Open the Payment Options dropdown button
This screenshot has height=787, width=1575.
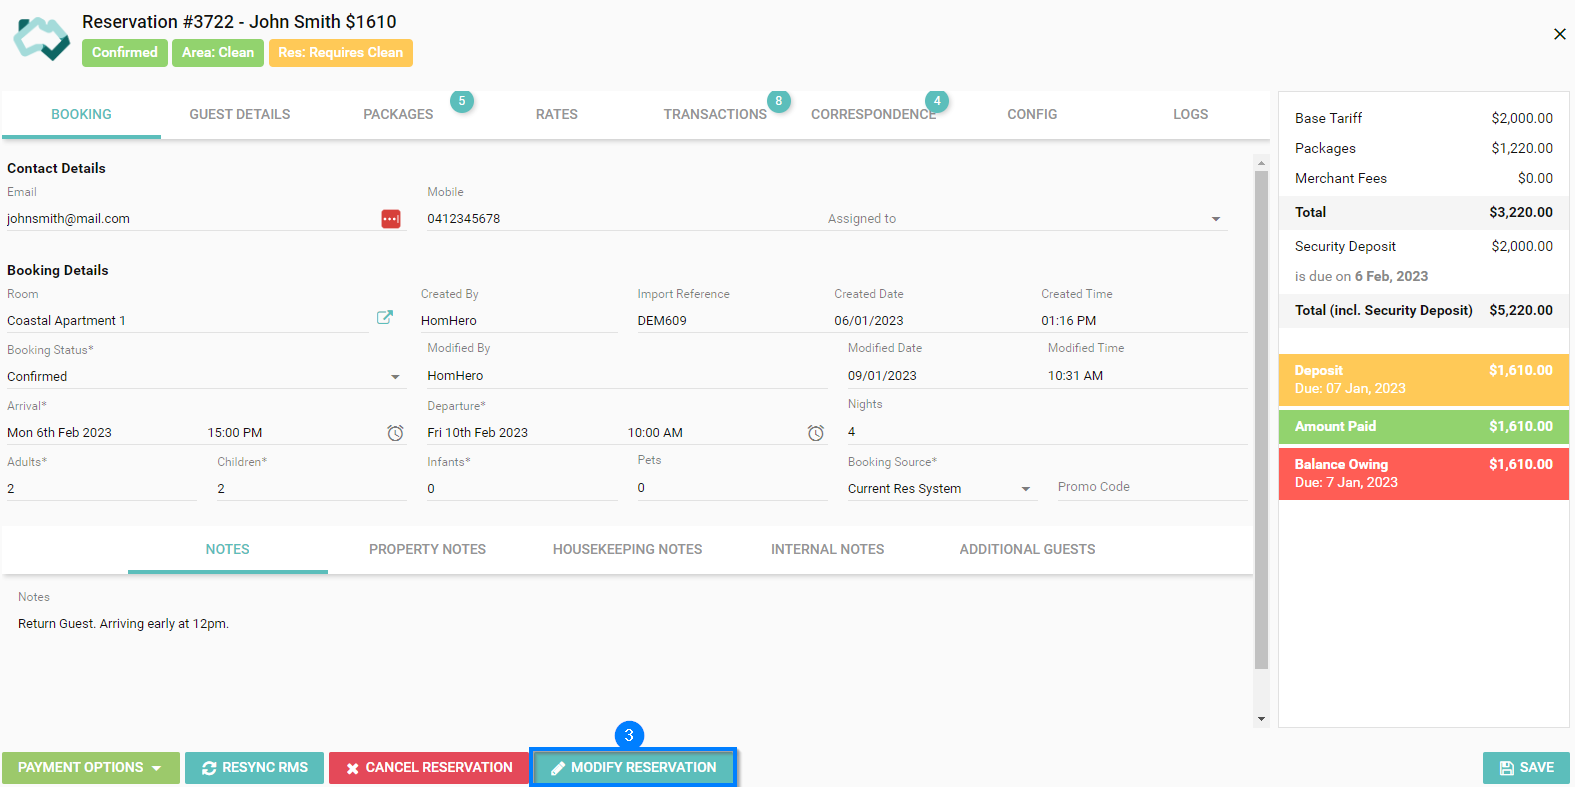tap(91, 768)
